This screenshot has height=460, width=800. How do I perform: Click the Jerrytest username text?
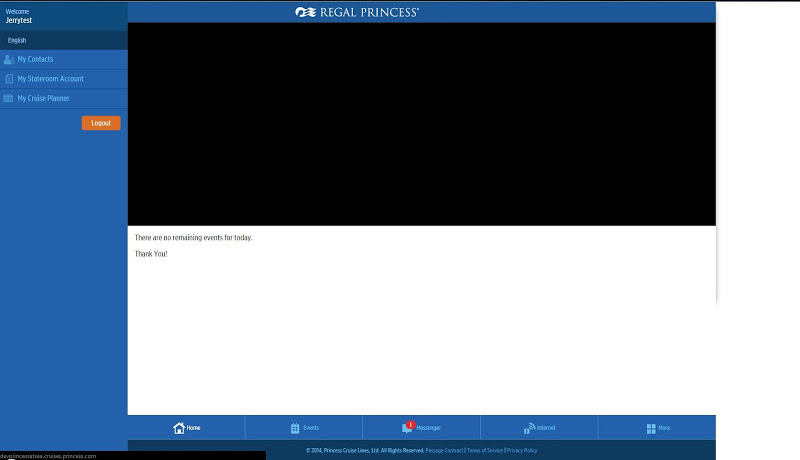tap(19, 20)
